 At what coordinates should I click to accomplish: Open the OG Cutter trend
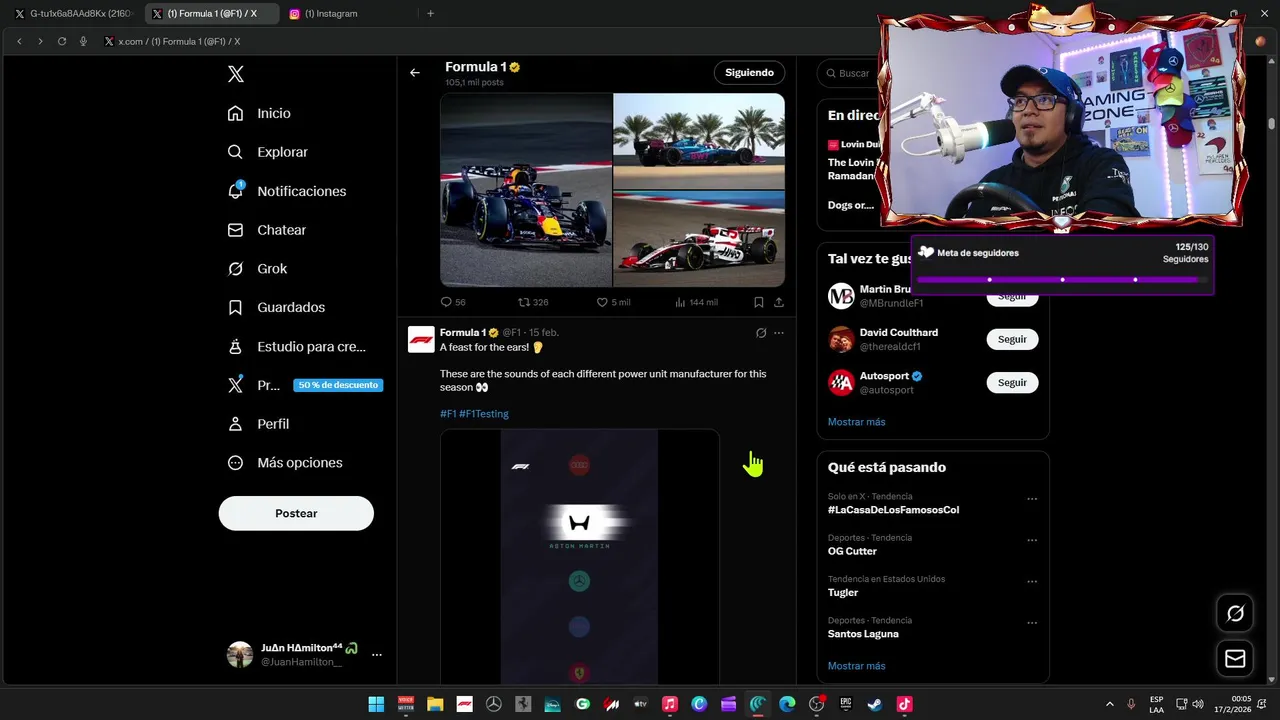(x=852, y=551)
